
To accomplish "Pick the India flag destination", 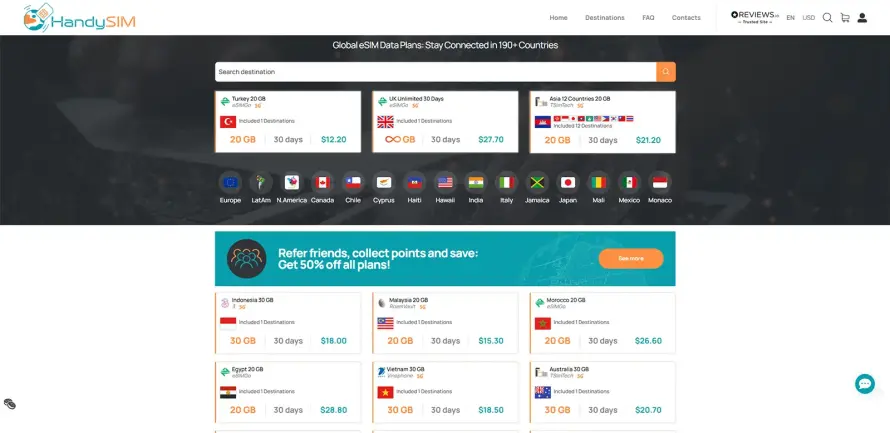I will tap(476, 182).
